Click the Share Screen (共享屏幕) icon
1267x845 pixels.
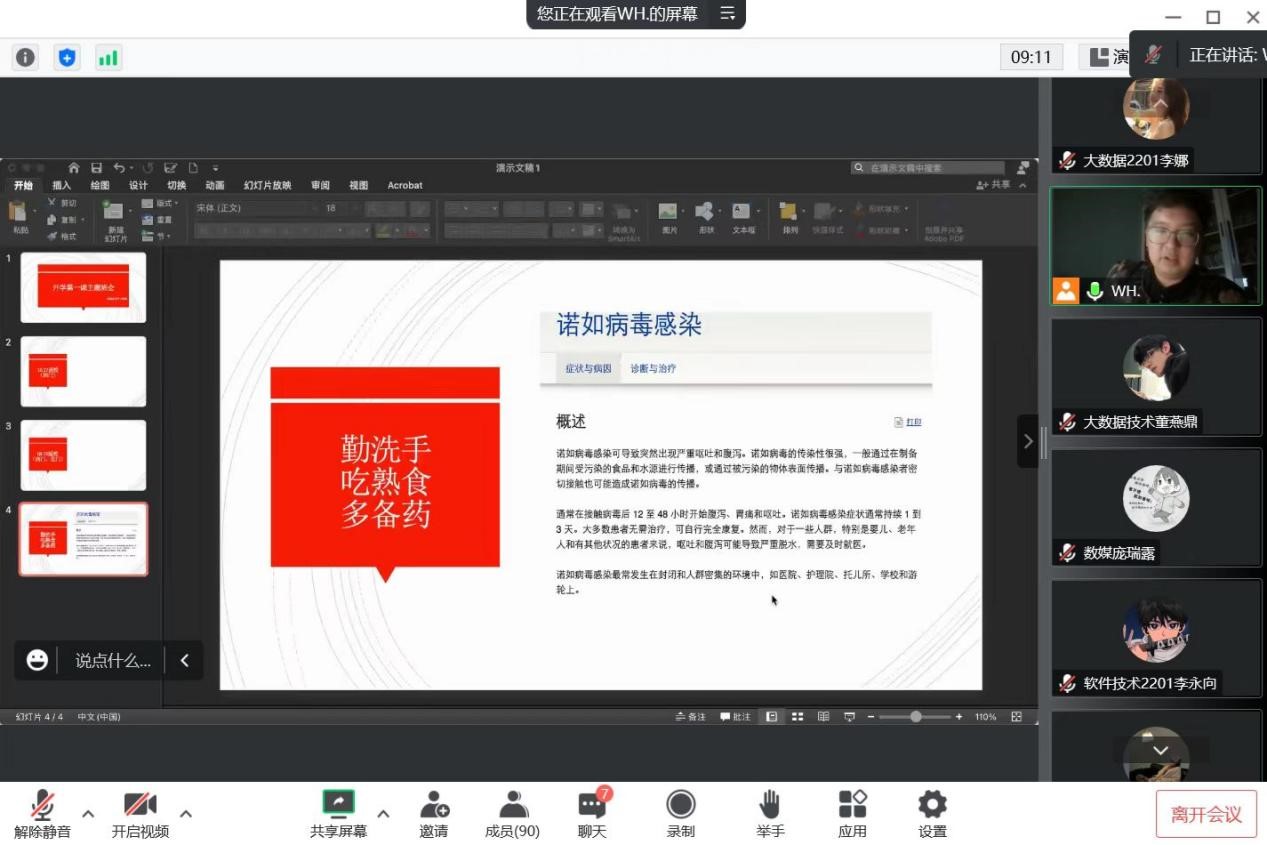coord(338,804)
